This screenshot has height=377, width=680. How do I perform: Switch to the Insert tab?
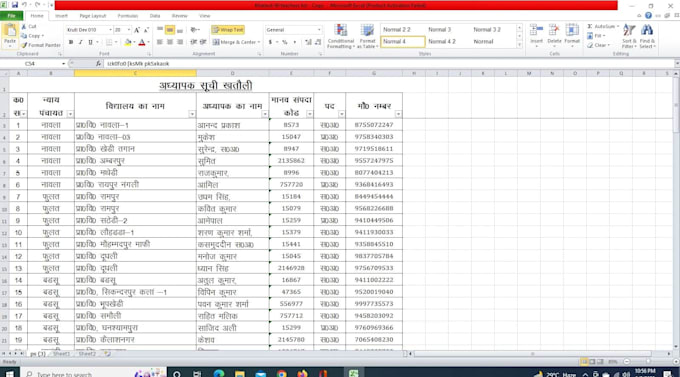click(x=61, y=16)
